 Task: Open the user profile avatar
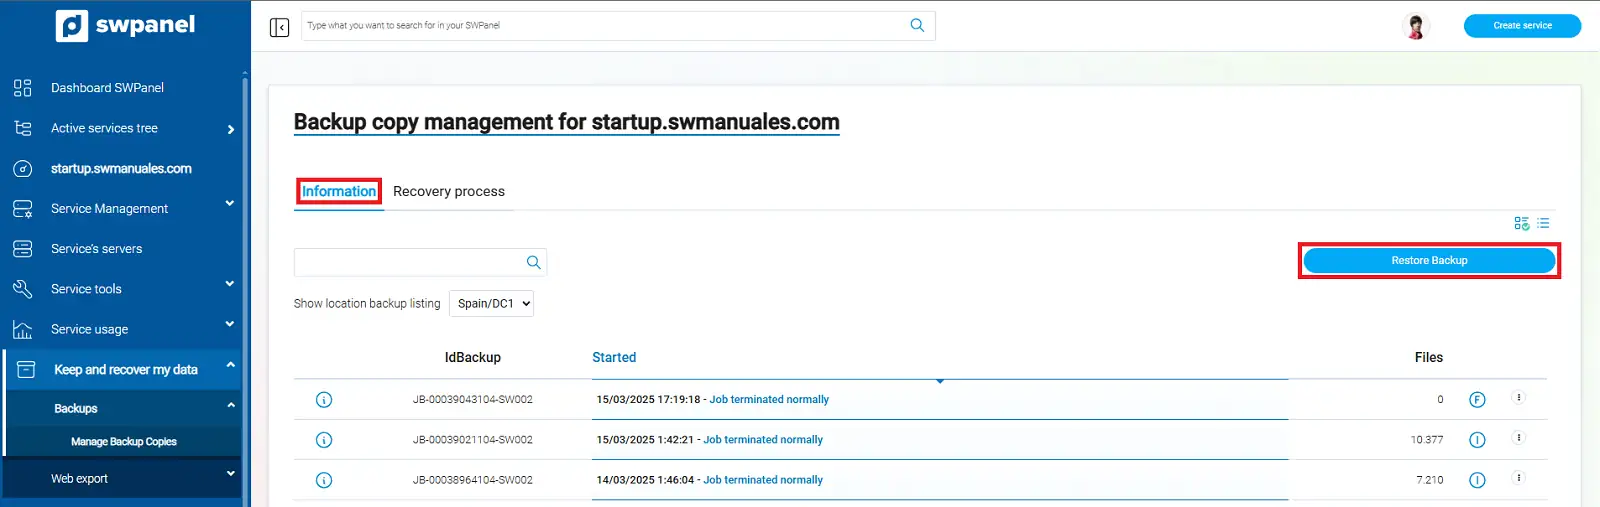click(x=1415, y=27)
